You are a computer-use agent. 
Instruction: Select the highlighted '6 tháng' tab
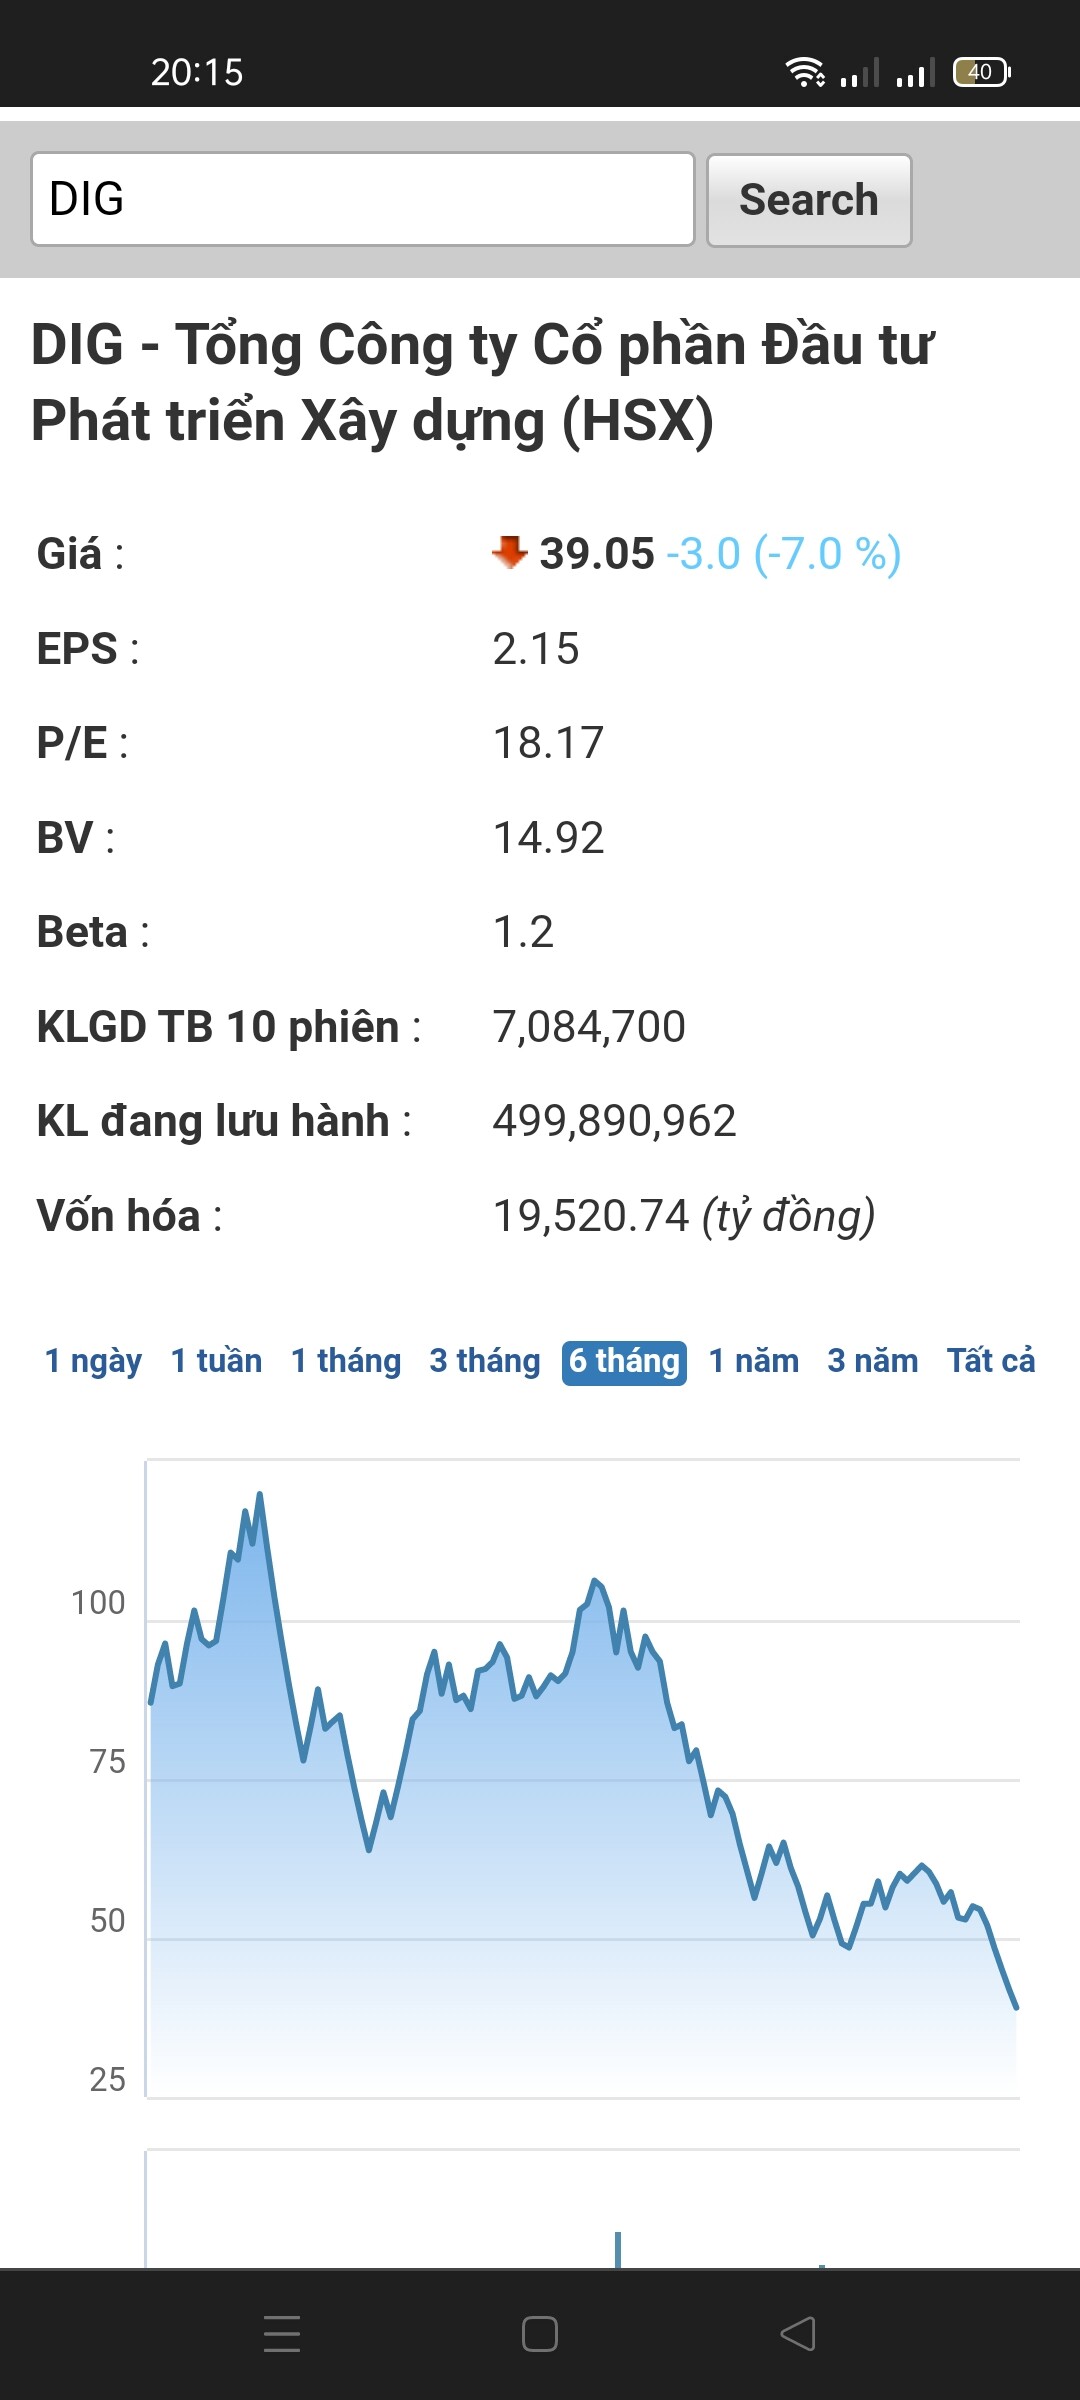[x=624, y=1362]
